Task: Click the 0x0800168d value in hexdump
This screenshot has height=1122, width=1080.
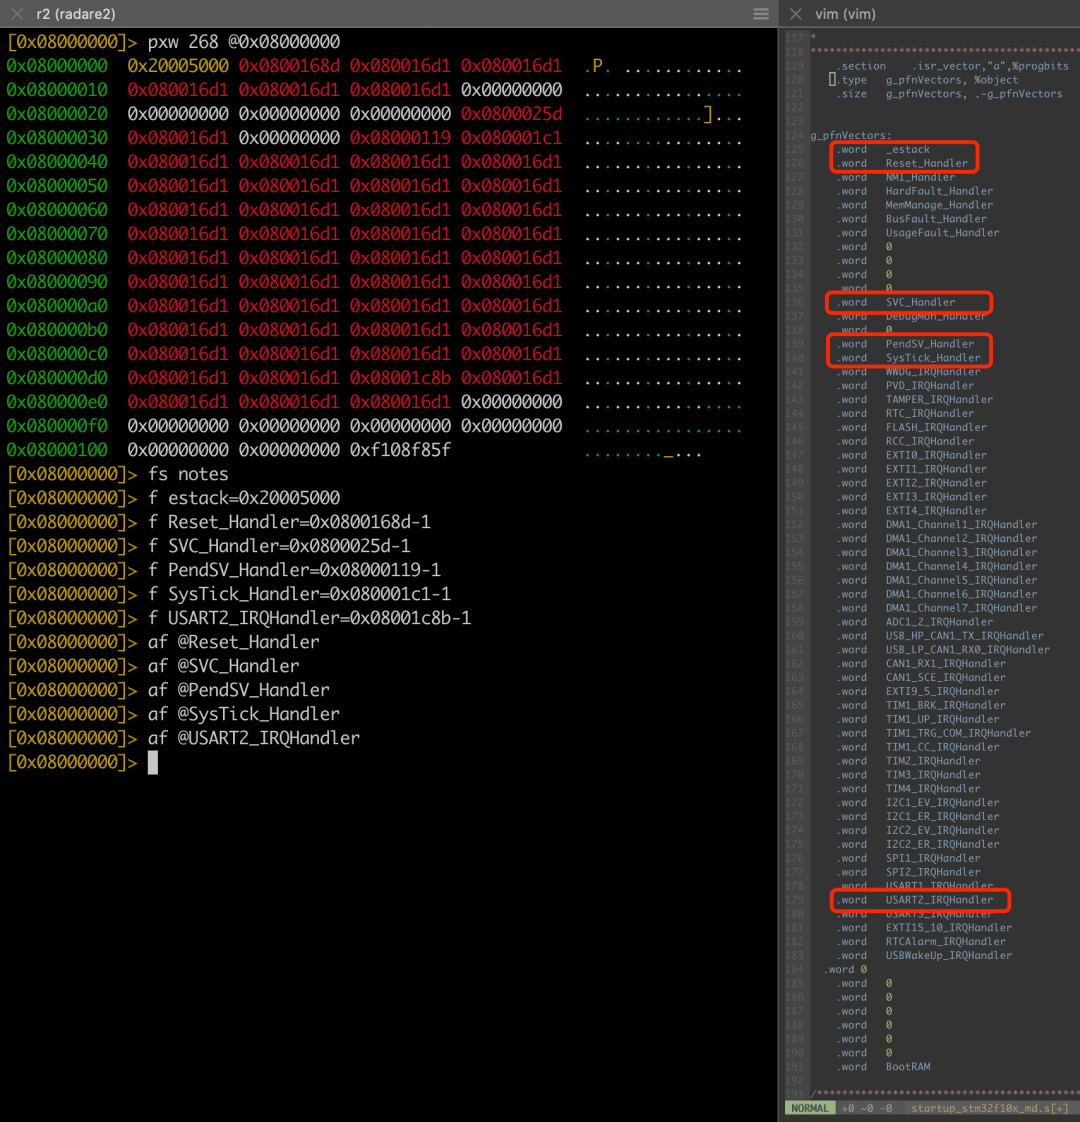Action: click(x=289, y=66)
